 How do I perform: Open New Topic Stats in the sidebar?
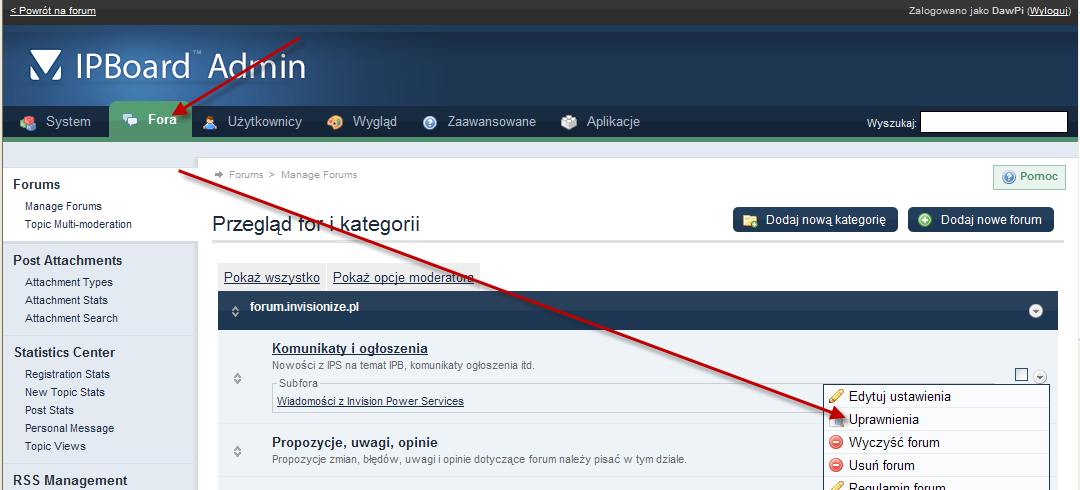[x=65, y=392]
